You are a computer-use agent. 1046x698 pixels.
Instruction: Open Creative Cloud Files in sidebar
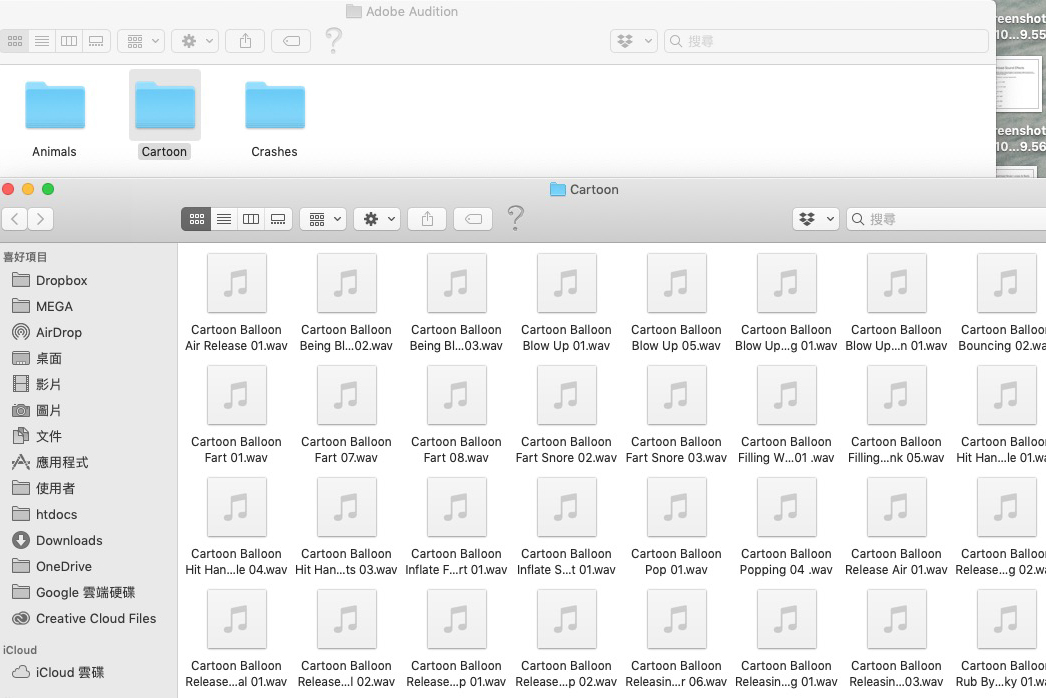[x=95, y=618]
